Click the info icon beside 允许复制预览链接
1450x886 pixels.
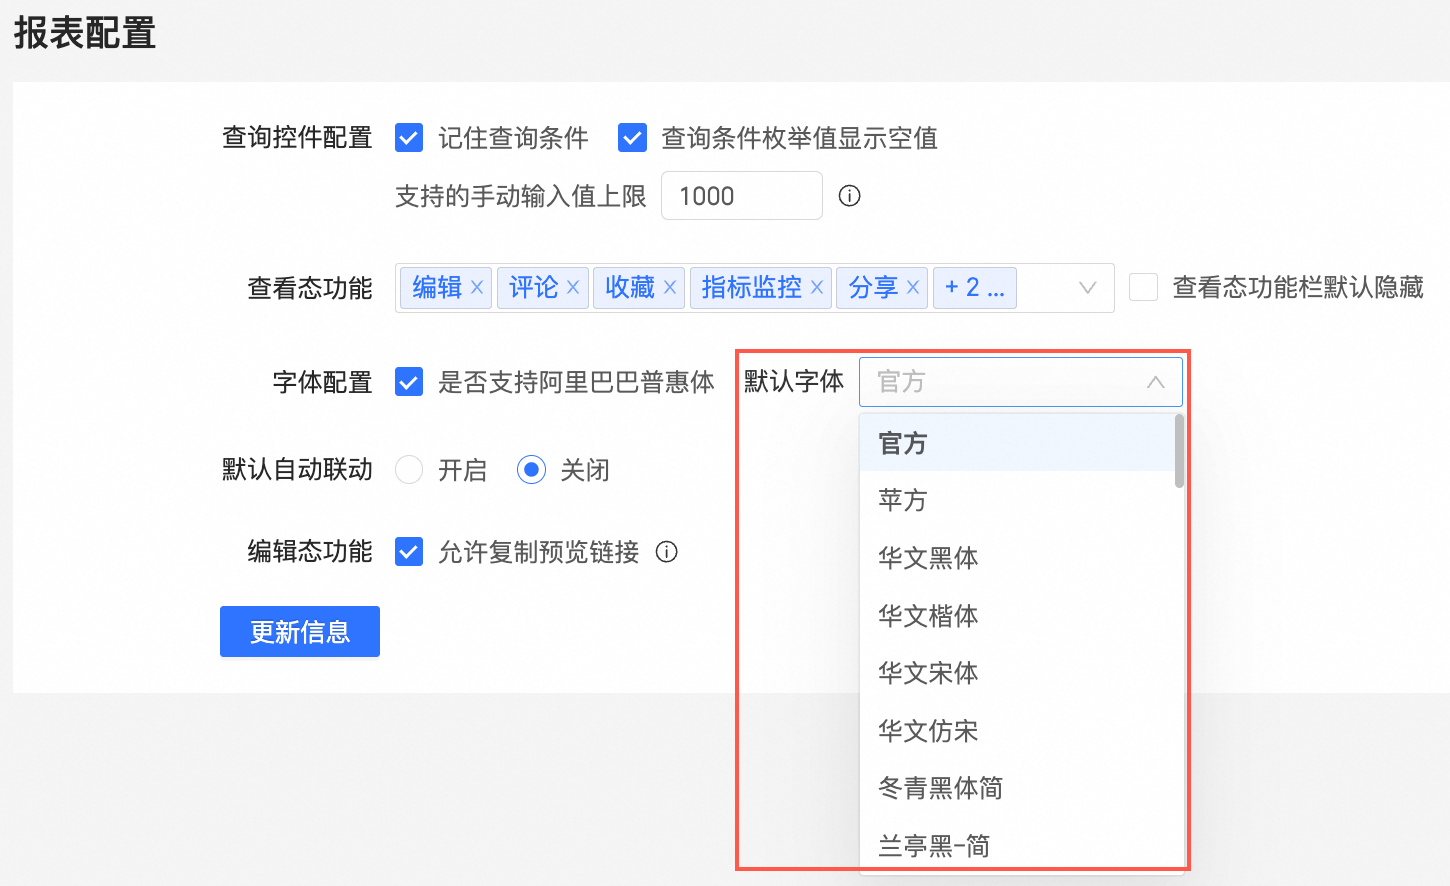[x=667, y=552]
